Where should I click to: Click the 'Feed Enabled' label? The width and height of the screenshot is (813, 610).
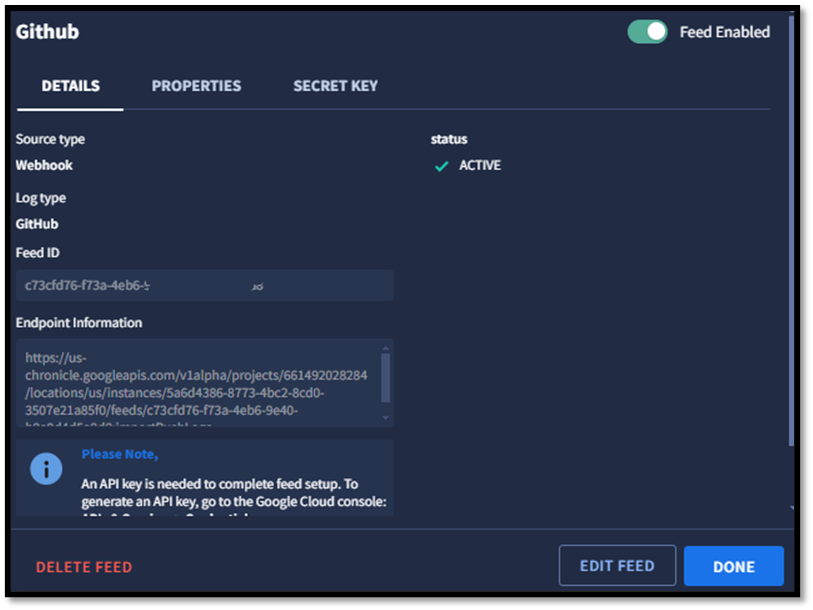coord(725,32)
